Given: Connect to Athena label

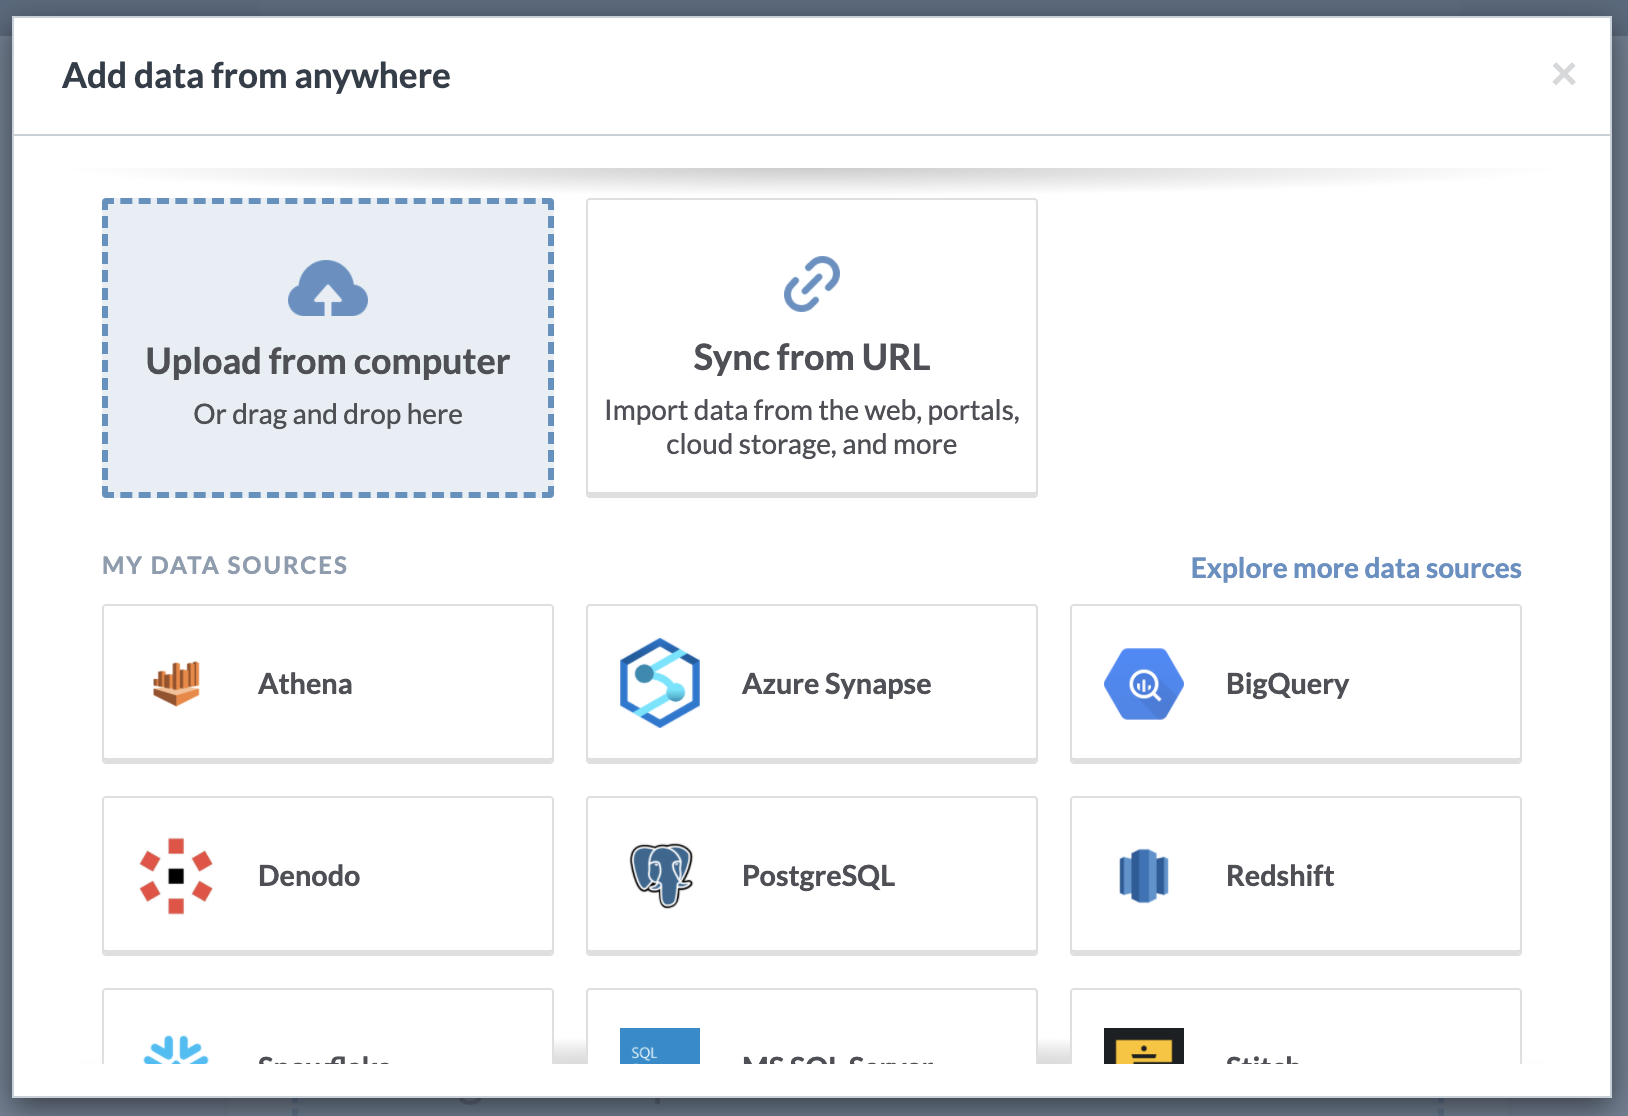Looking at the screenshot, I should coord(305,684).
